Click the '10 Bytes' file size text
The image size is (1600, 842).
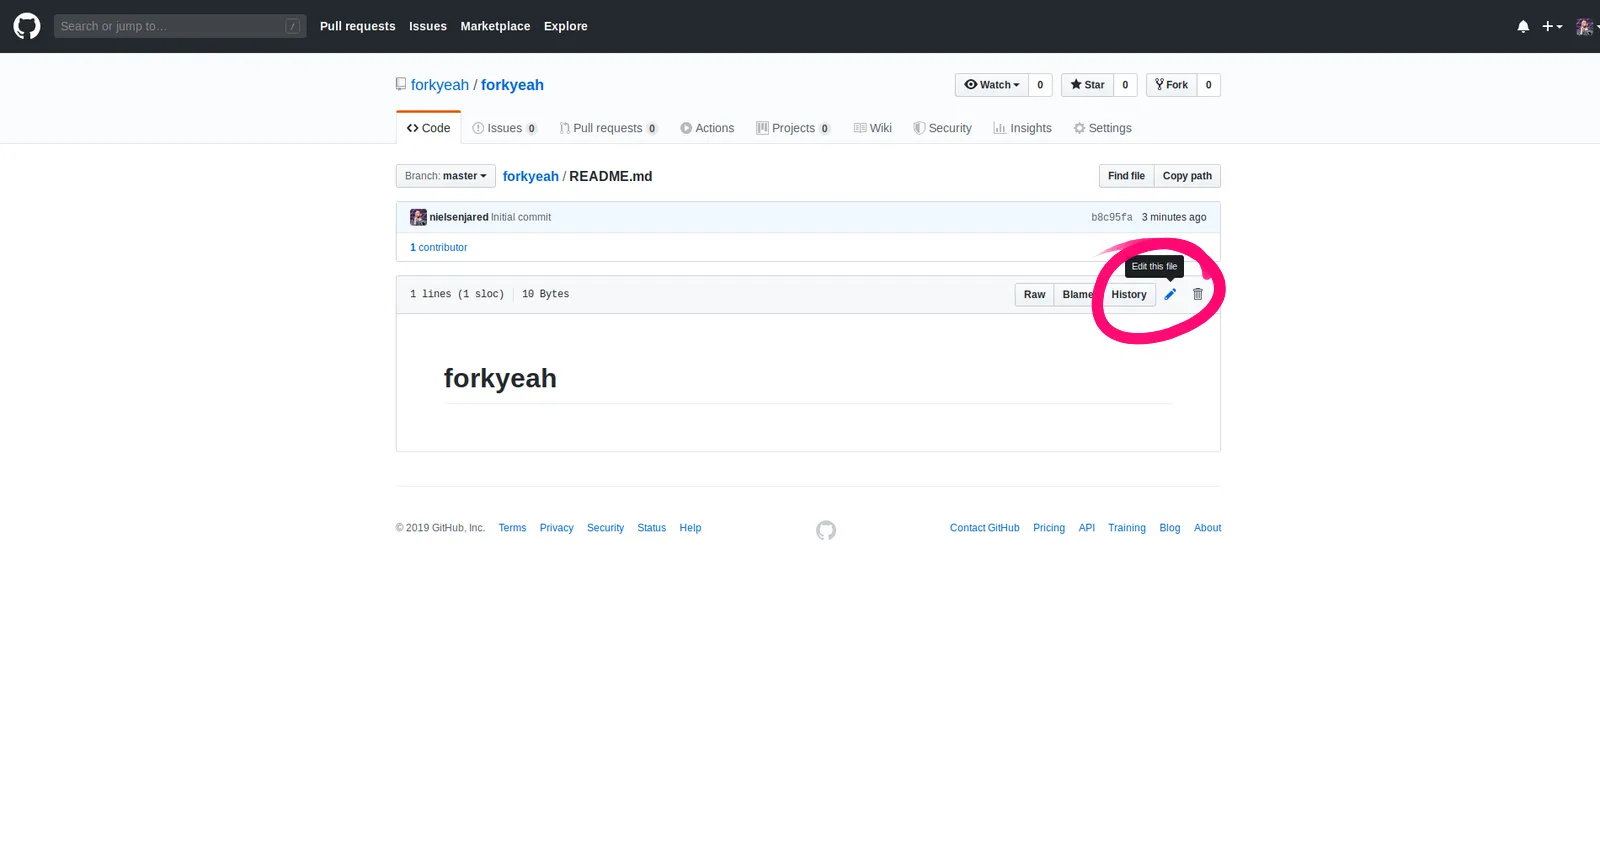[545, 294]
